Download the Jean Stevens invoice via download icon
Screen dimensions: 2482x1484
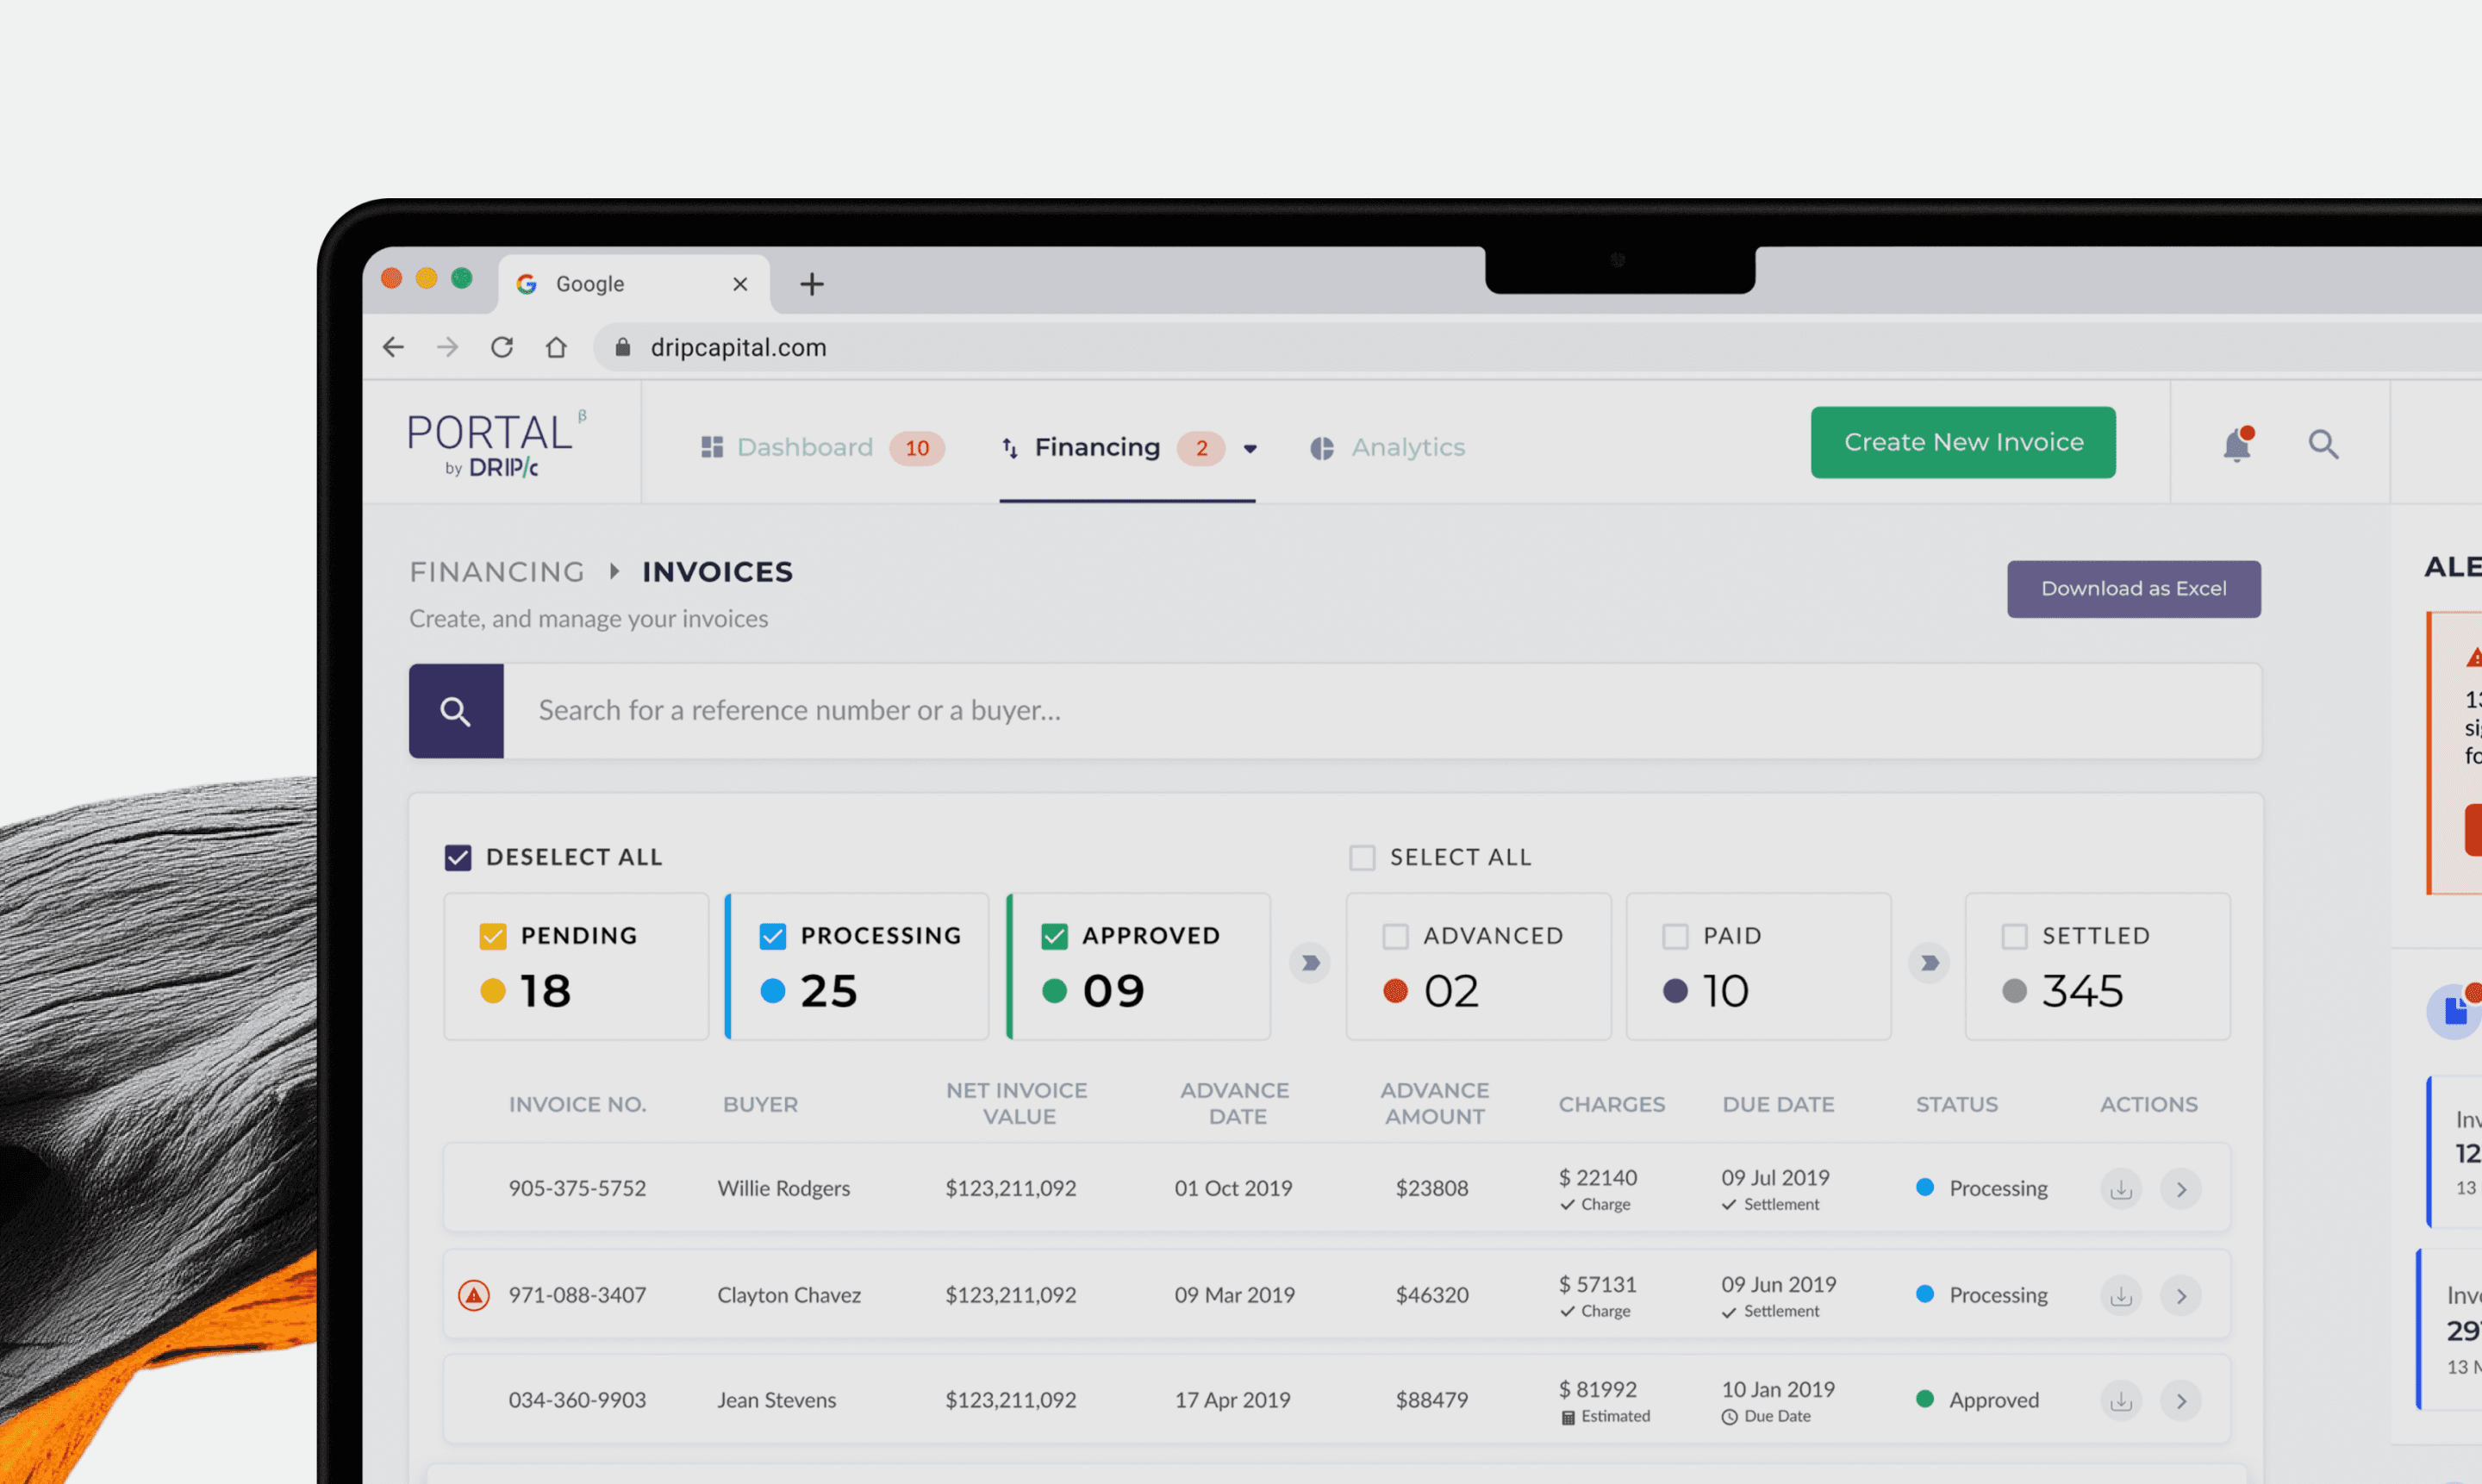pyautogui.click(x=2120, y=1400)
